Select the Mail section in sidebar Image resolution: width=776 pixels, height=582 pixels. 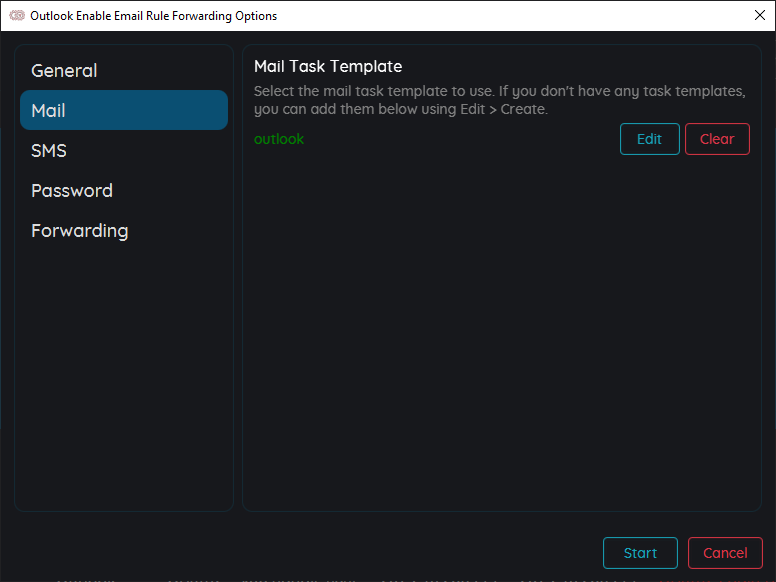tap(124, 110)
